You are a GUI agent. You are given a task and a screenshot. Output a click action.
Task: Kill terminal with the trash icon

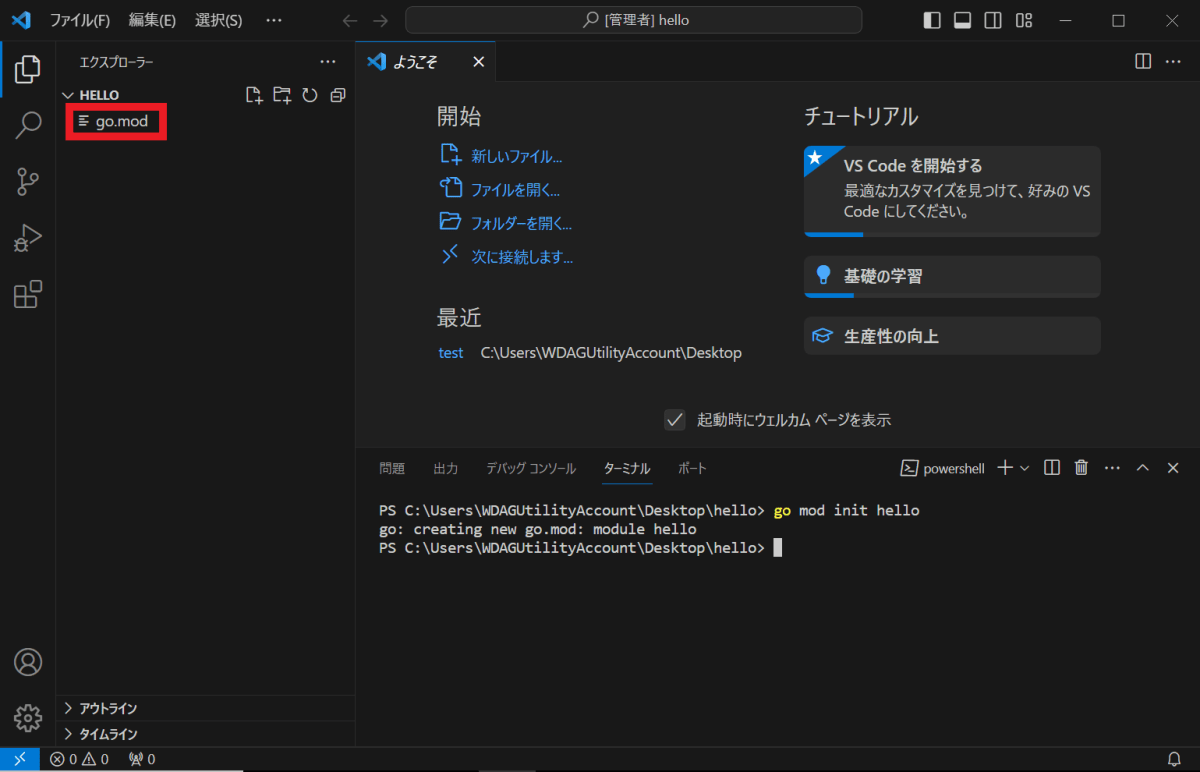pos(1081,468)
